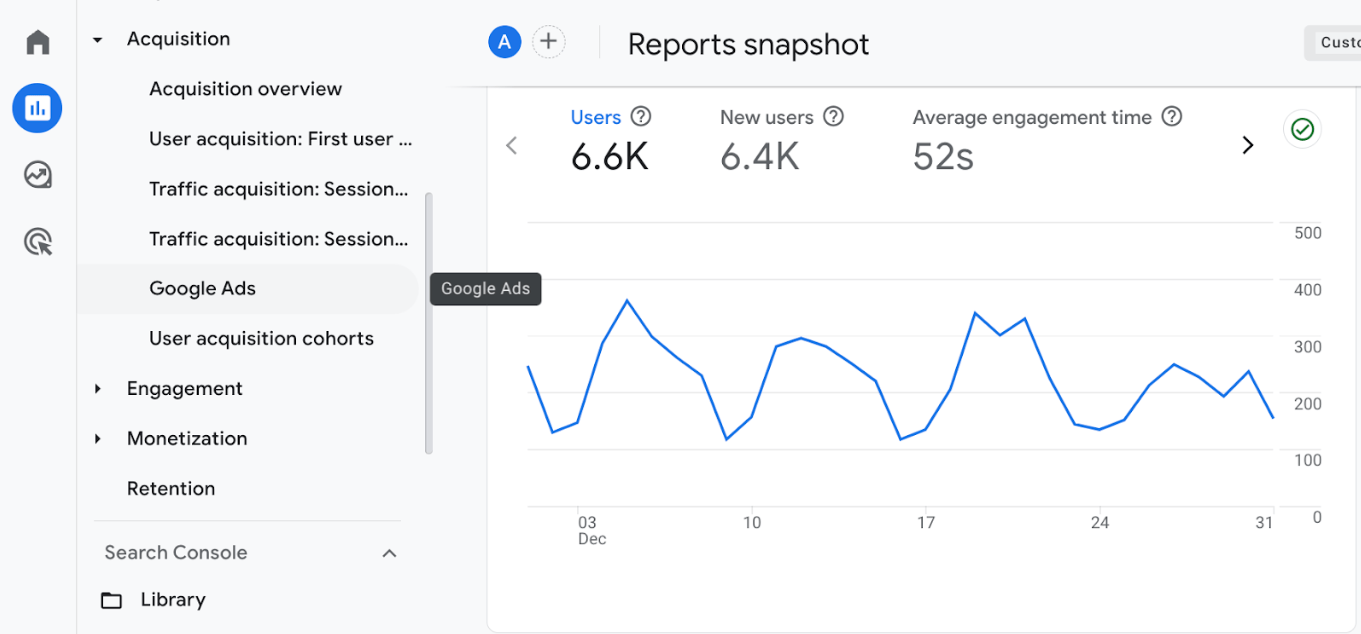
Task: Open the Library folder link
Action: pos(172,600)
